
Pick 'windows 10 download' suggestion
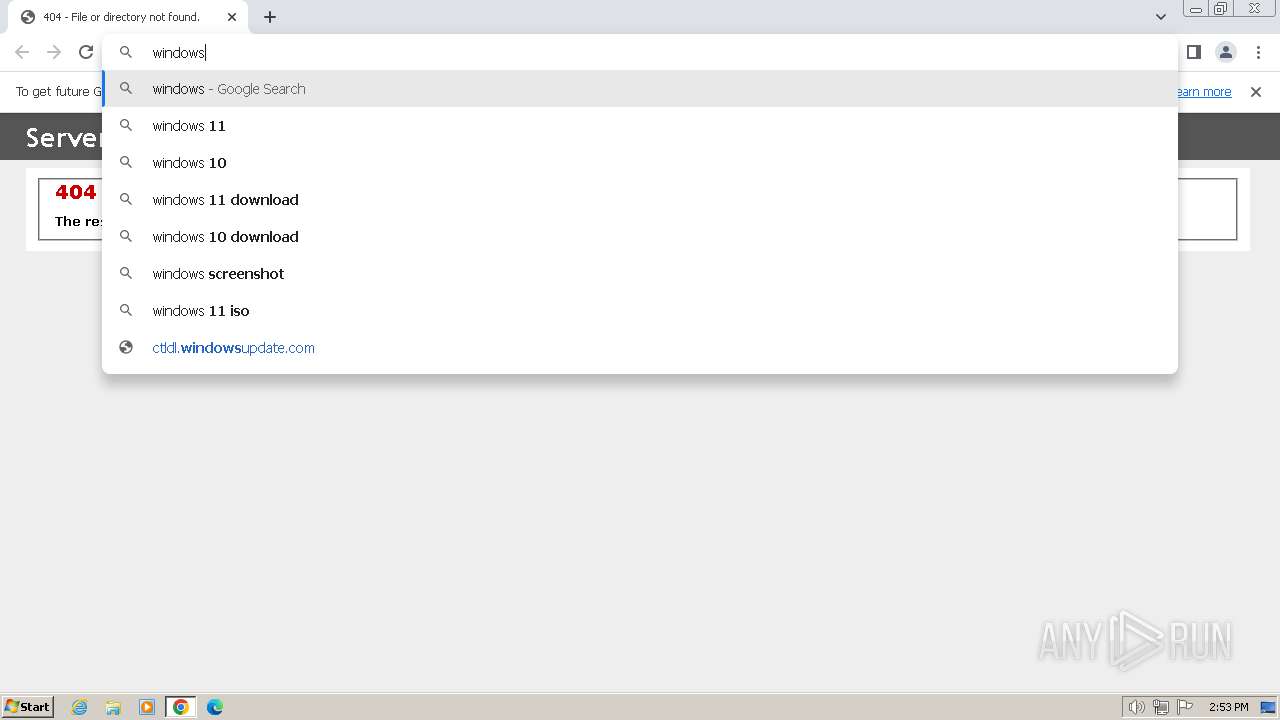640,237
